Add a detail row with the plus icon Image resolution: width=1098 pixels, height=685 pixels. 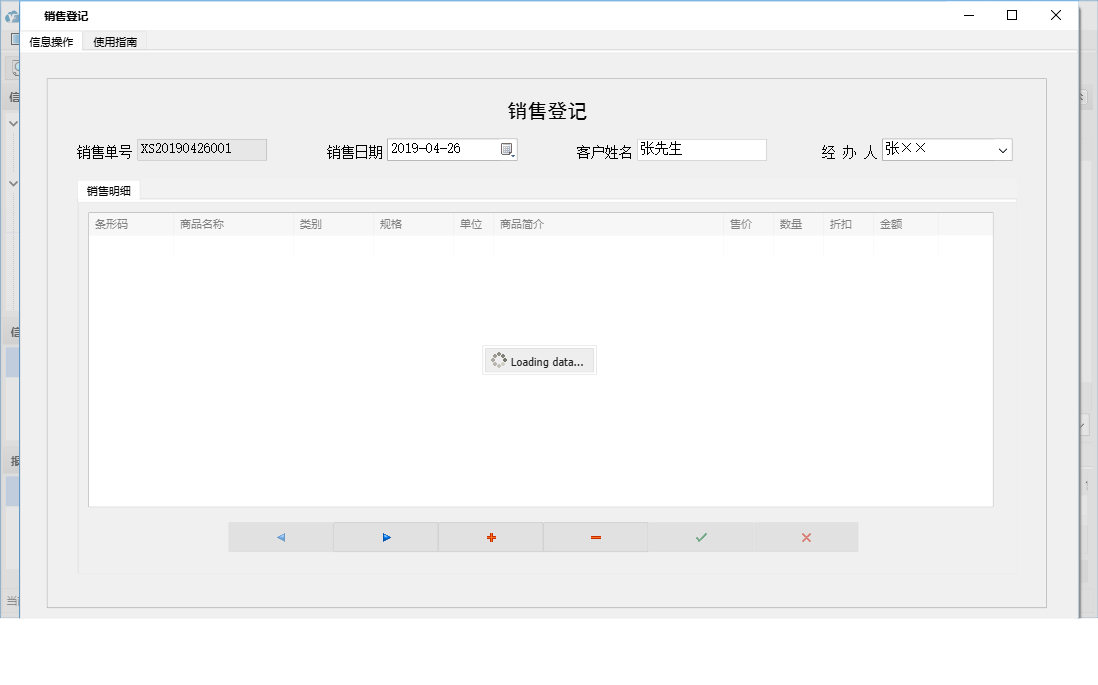point(490,537)
